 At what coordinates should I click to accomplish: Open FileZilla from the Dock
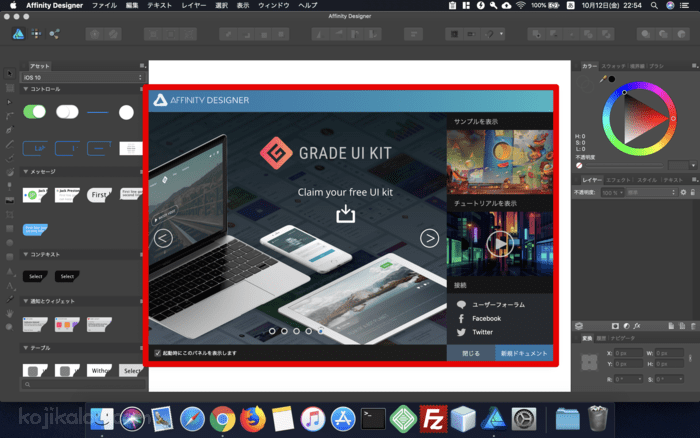coord(433,419)
